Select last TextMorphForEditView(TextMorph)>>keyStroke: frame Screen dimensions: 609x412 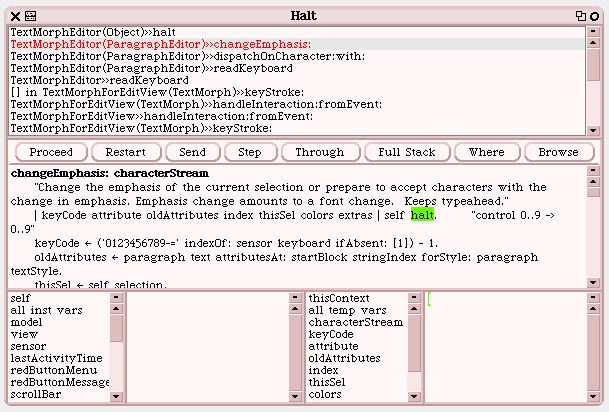tap(297, 129)
